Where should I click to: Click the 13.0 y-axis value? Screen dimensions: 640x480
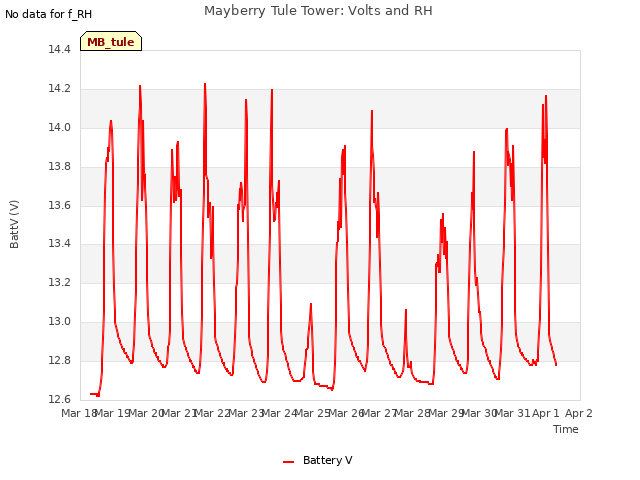(60, 321)
